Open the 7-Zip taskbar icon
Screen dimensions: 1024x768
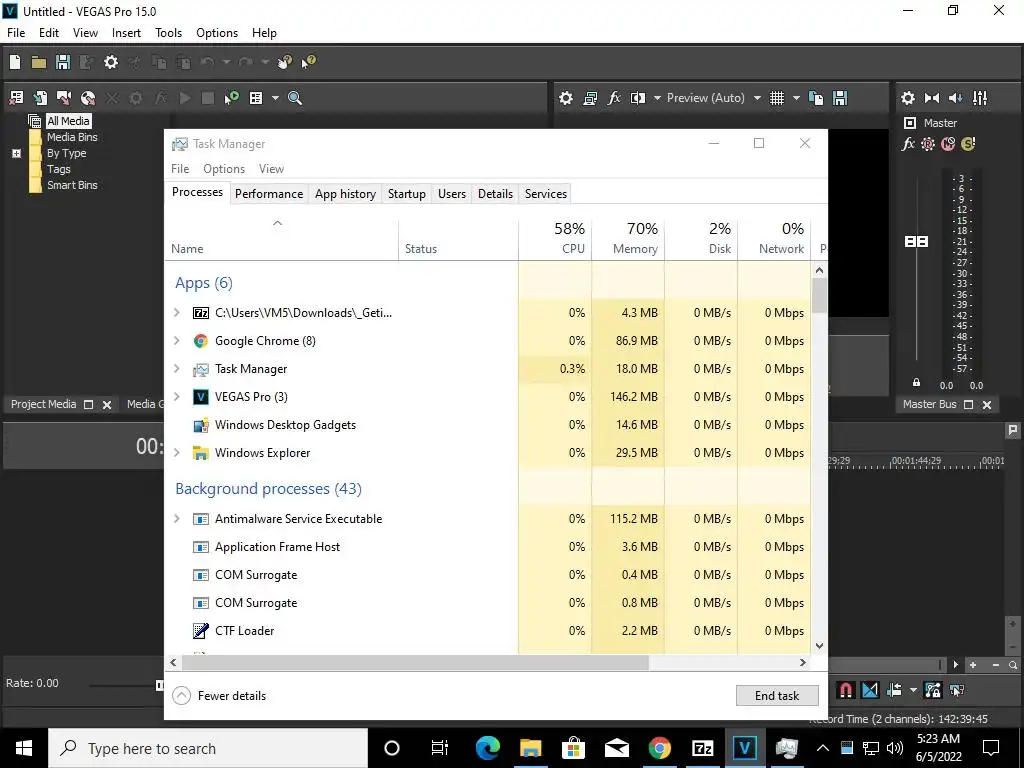[x=702, y=748]
